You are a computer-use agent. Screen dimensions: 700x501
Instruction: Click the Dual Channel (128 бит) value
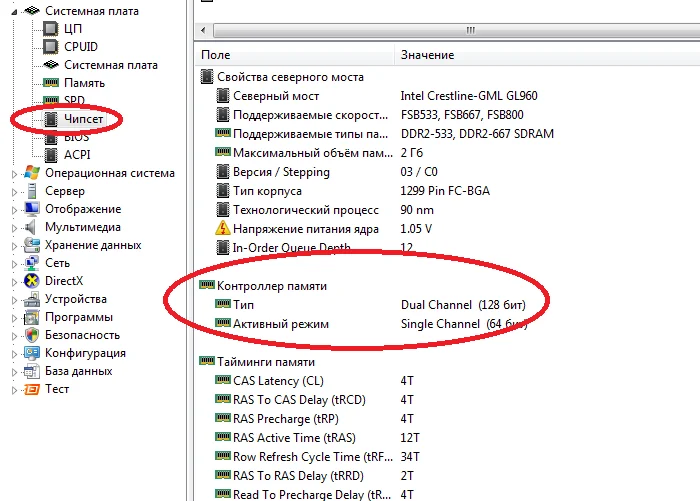click(x=463, y=305)
